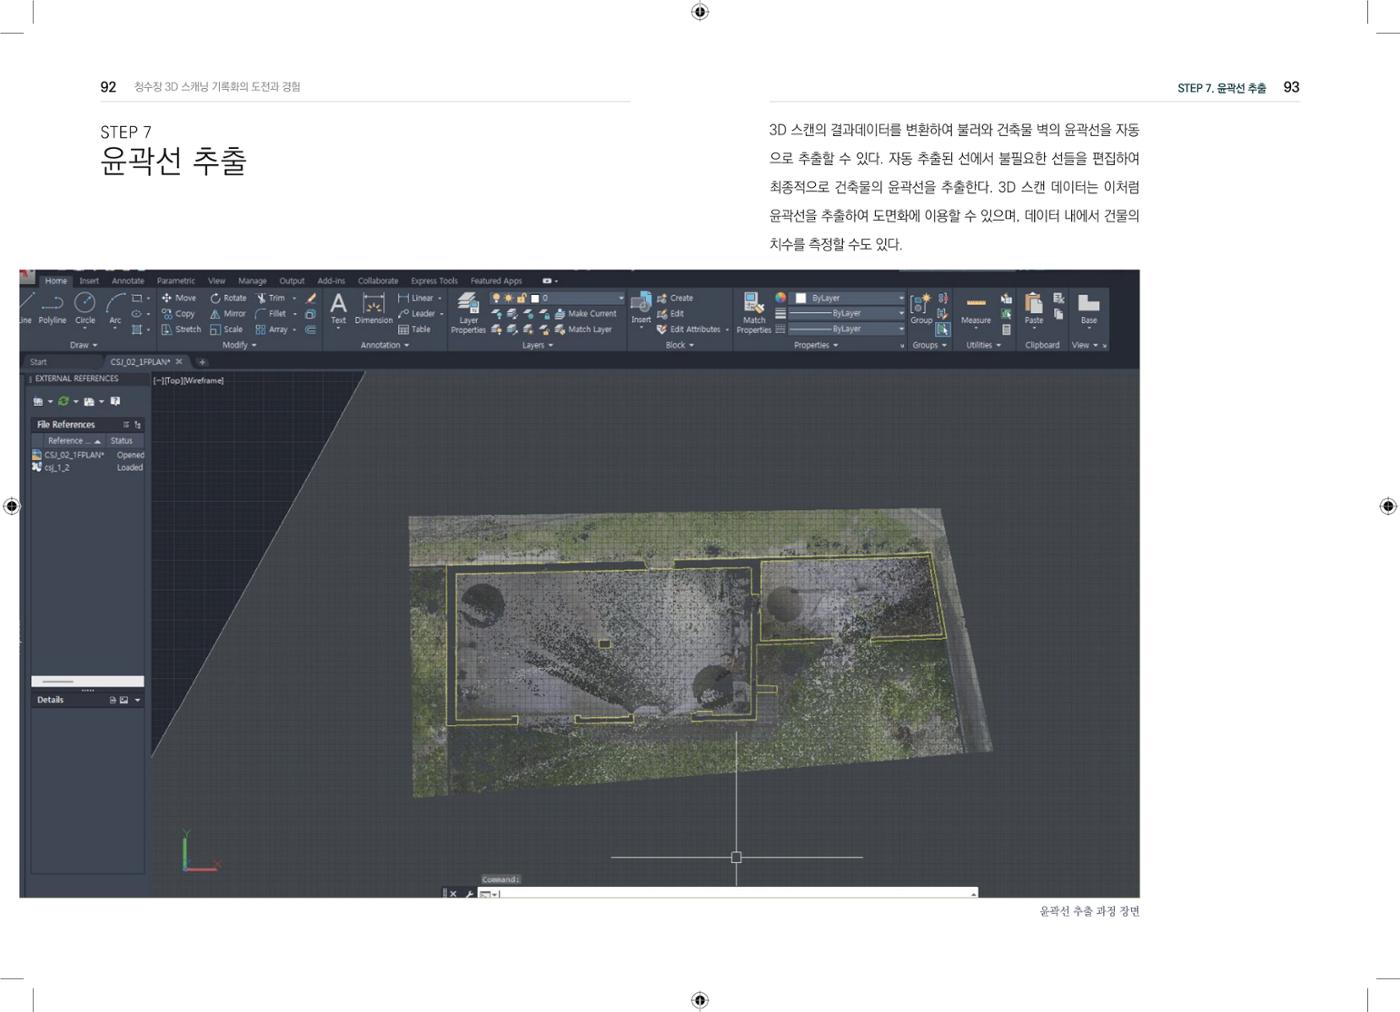Select the csj_1_2 reference row

[88, 467]
